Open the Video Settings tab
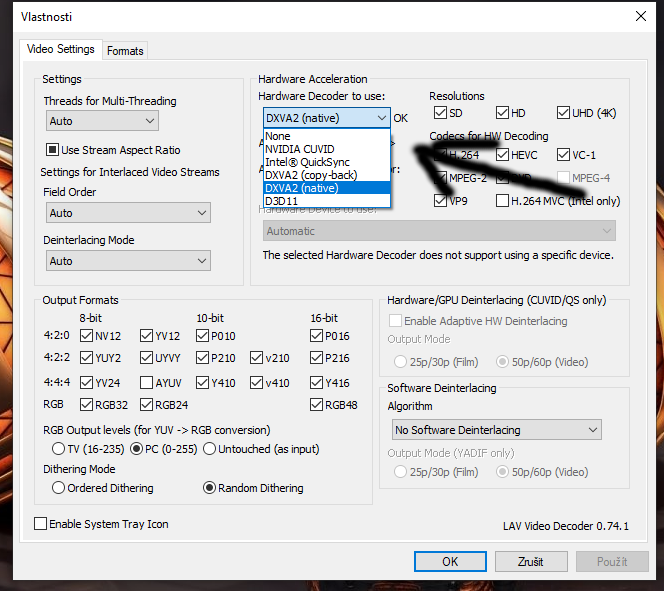The image size is (664, 591). click(61, 49)
